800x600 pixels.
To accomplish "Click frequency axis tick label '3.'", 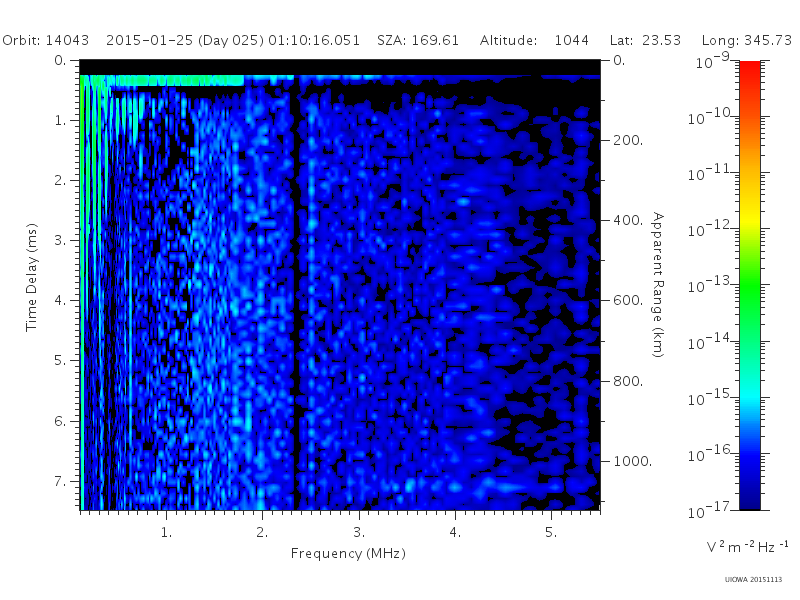I will tap(359, 533).
